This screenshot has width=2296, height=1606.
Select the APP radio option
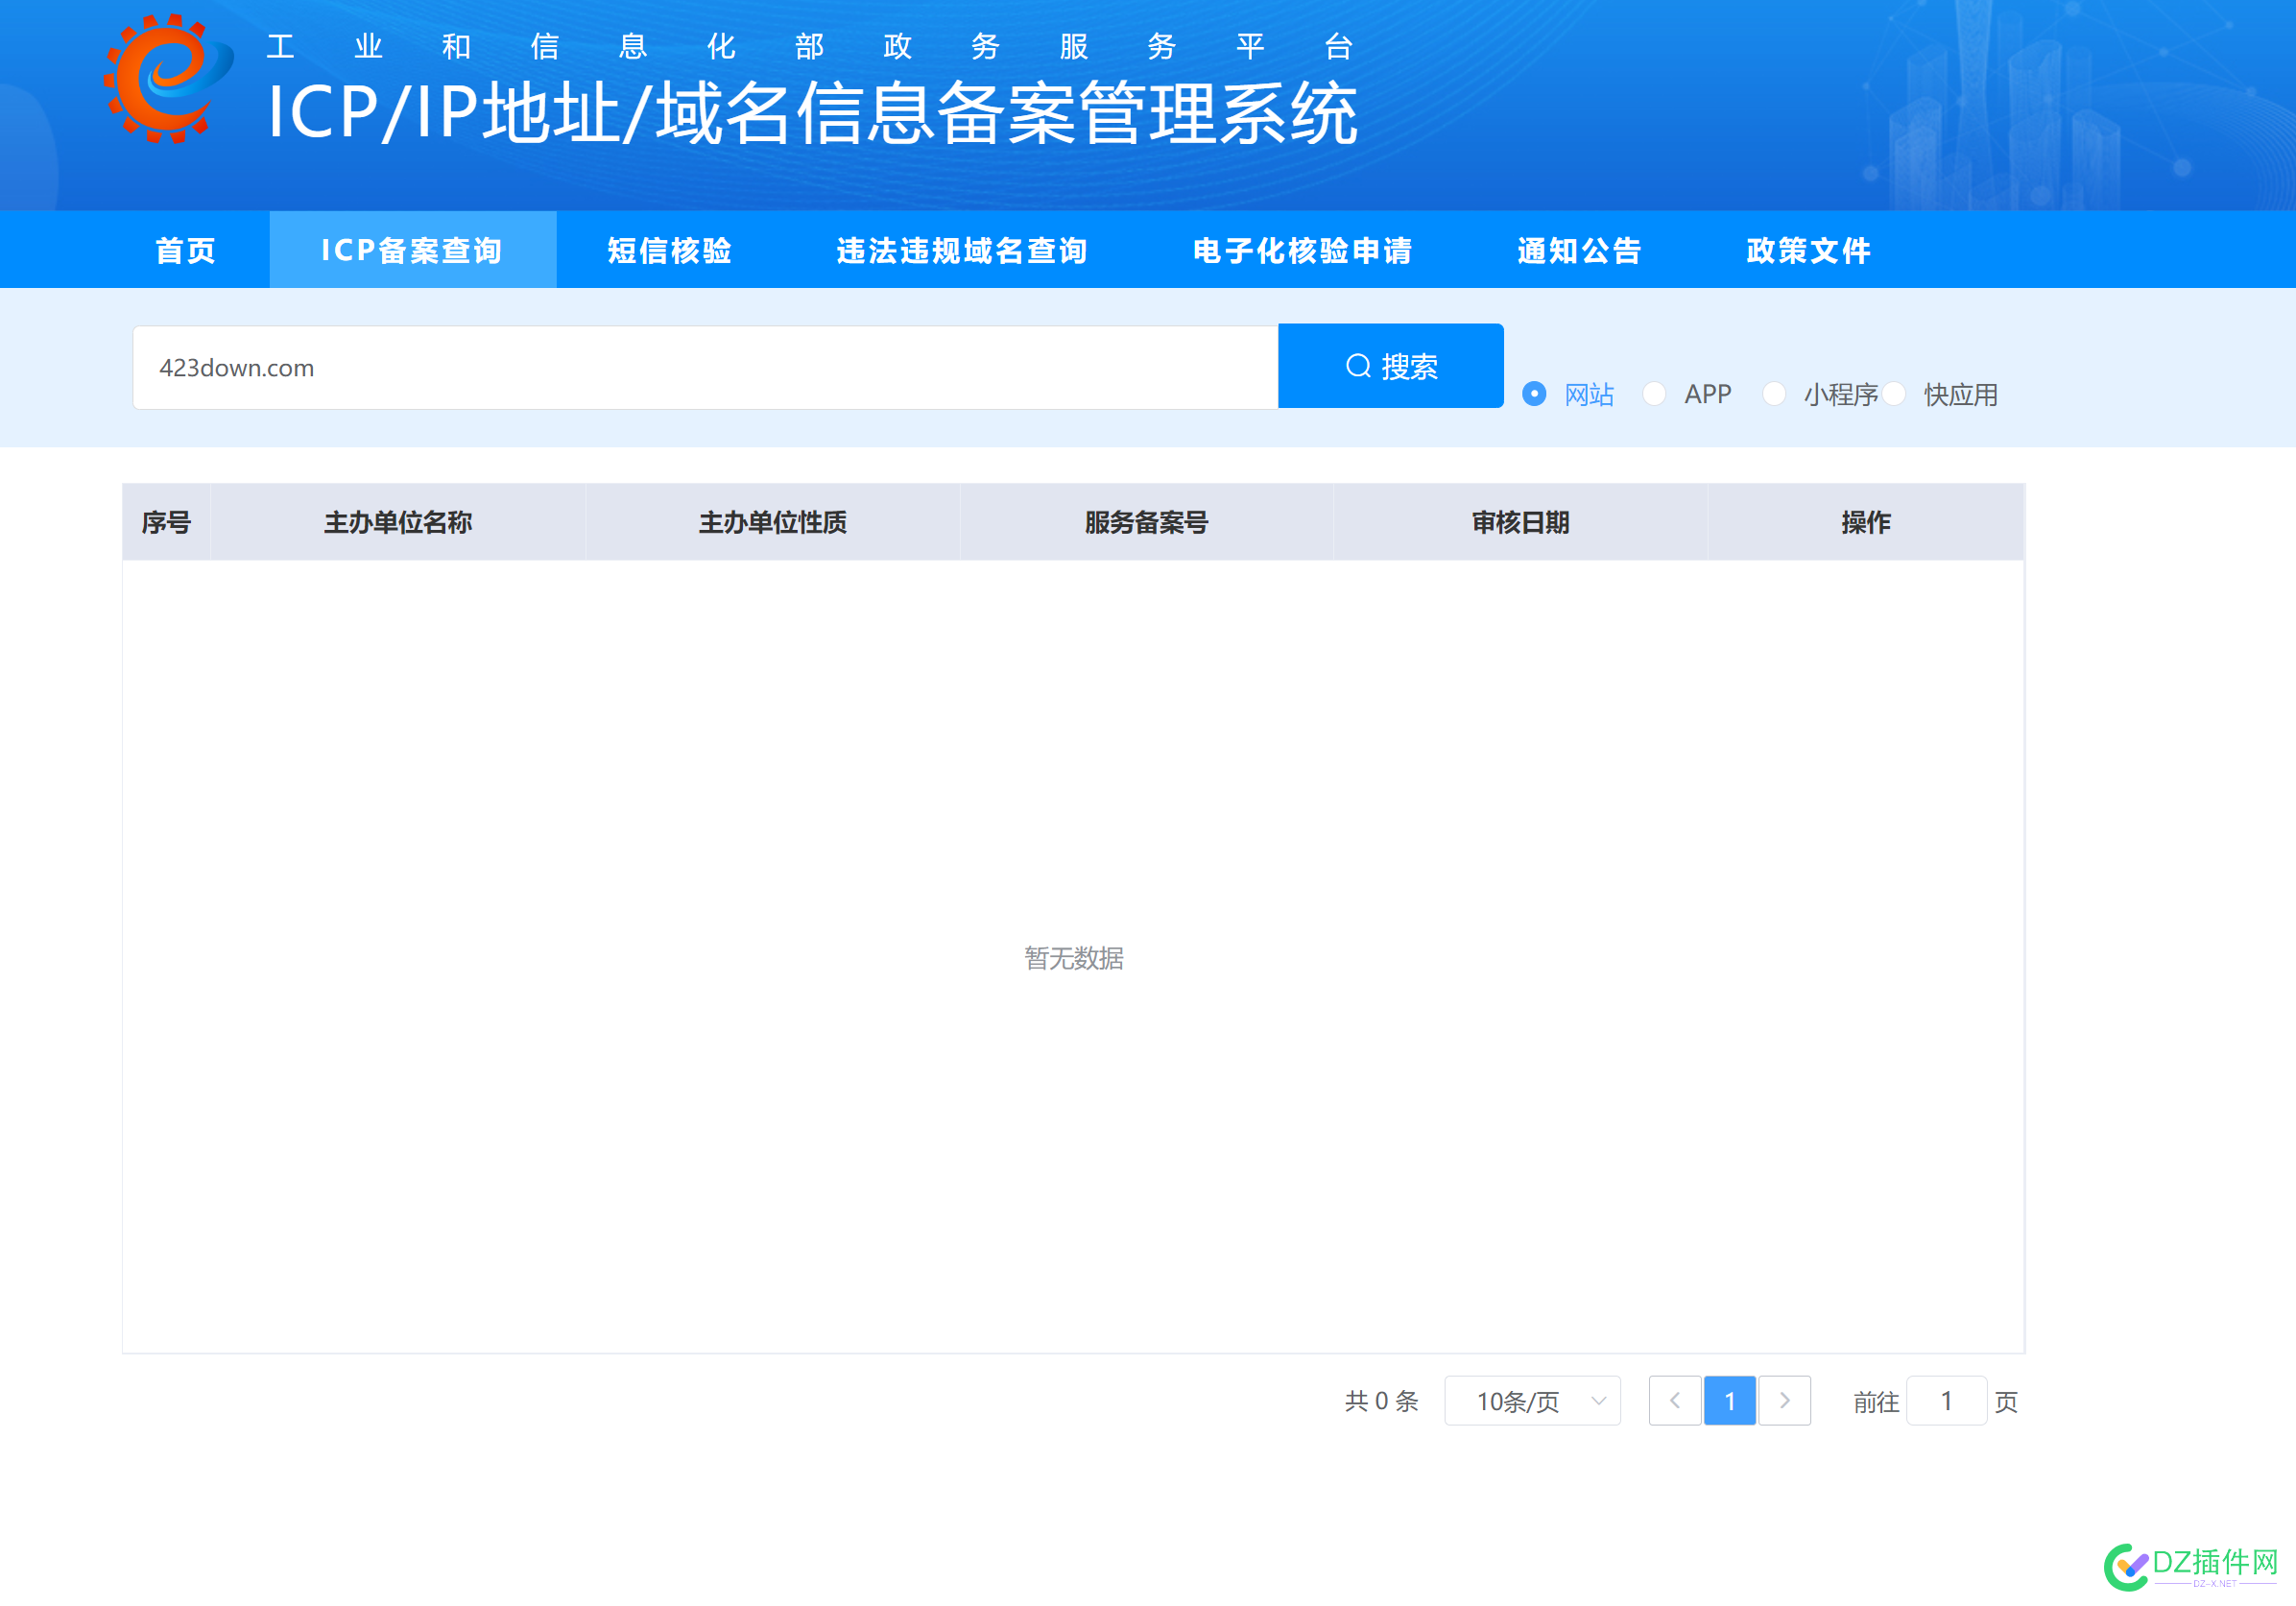click(1686, 394)
